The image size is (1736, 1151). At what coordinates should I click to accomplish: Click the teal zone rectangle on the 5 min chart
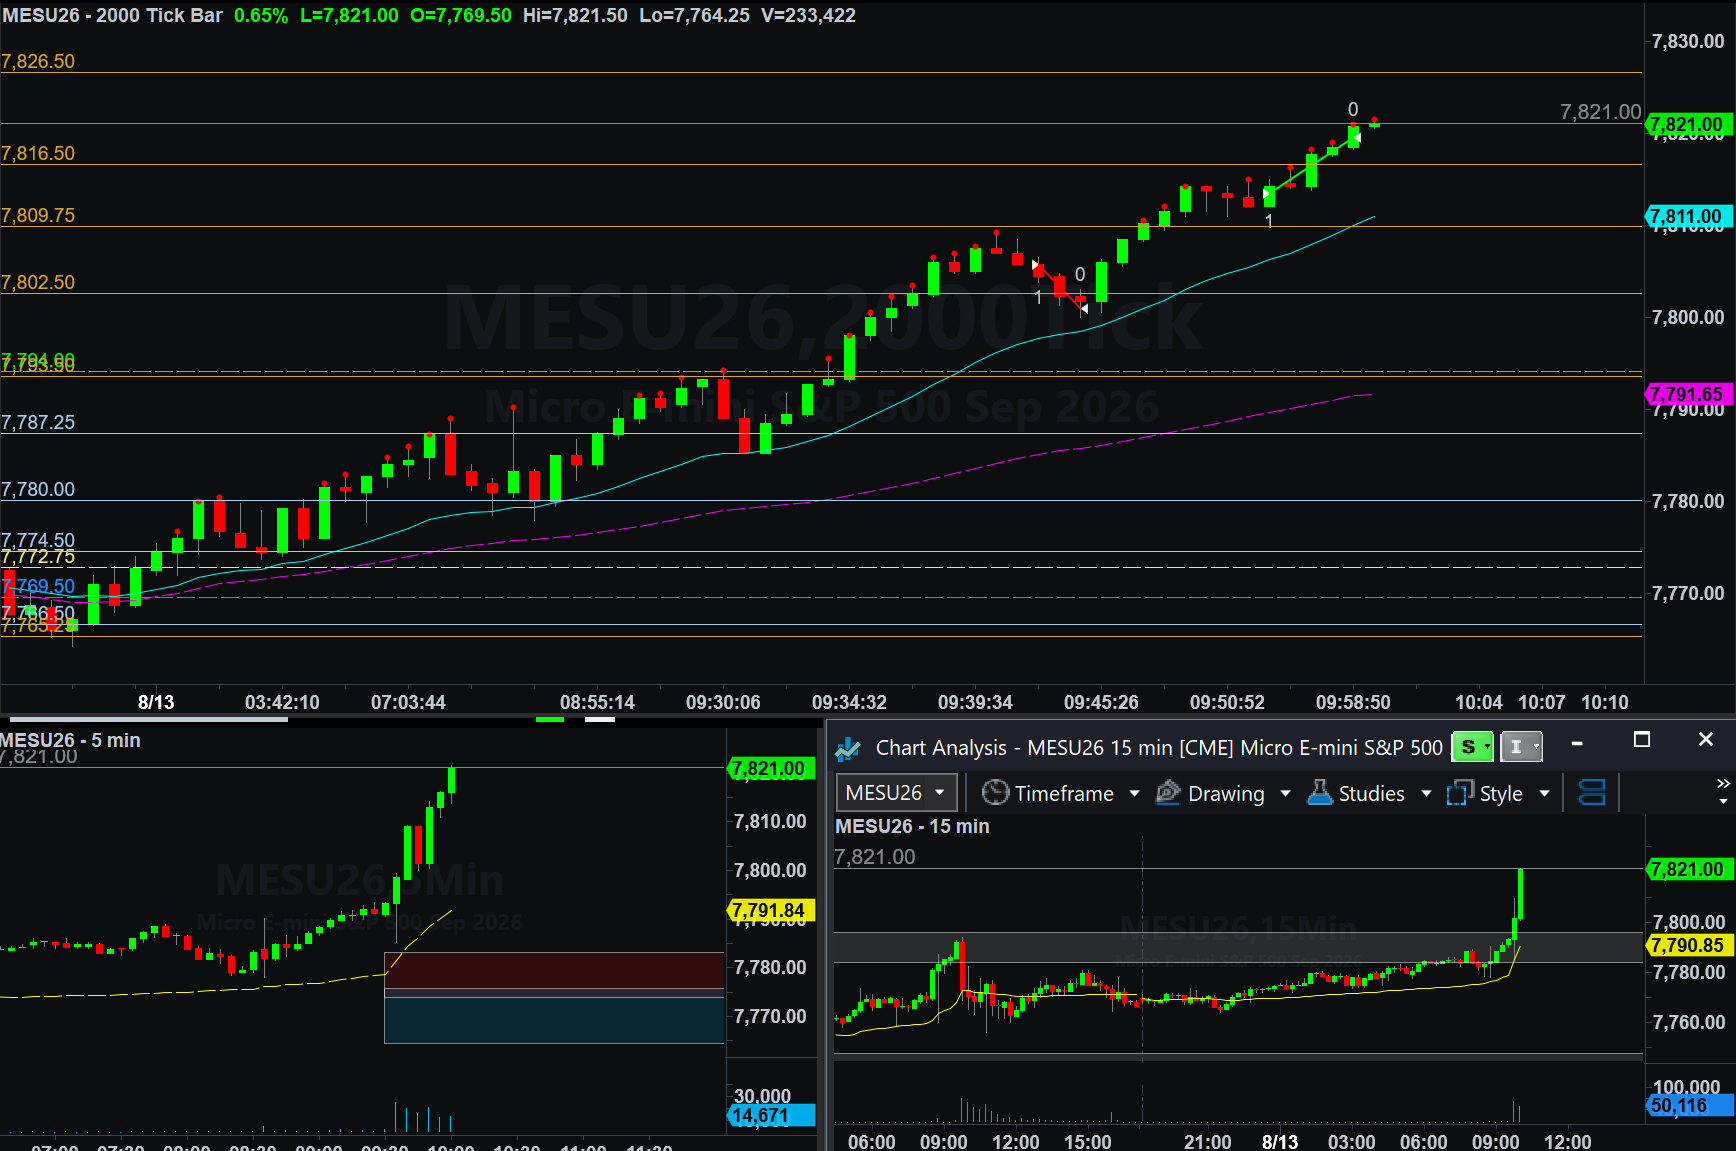[554, 1020]
